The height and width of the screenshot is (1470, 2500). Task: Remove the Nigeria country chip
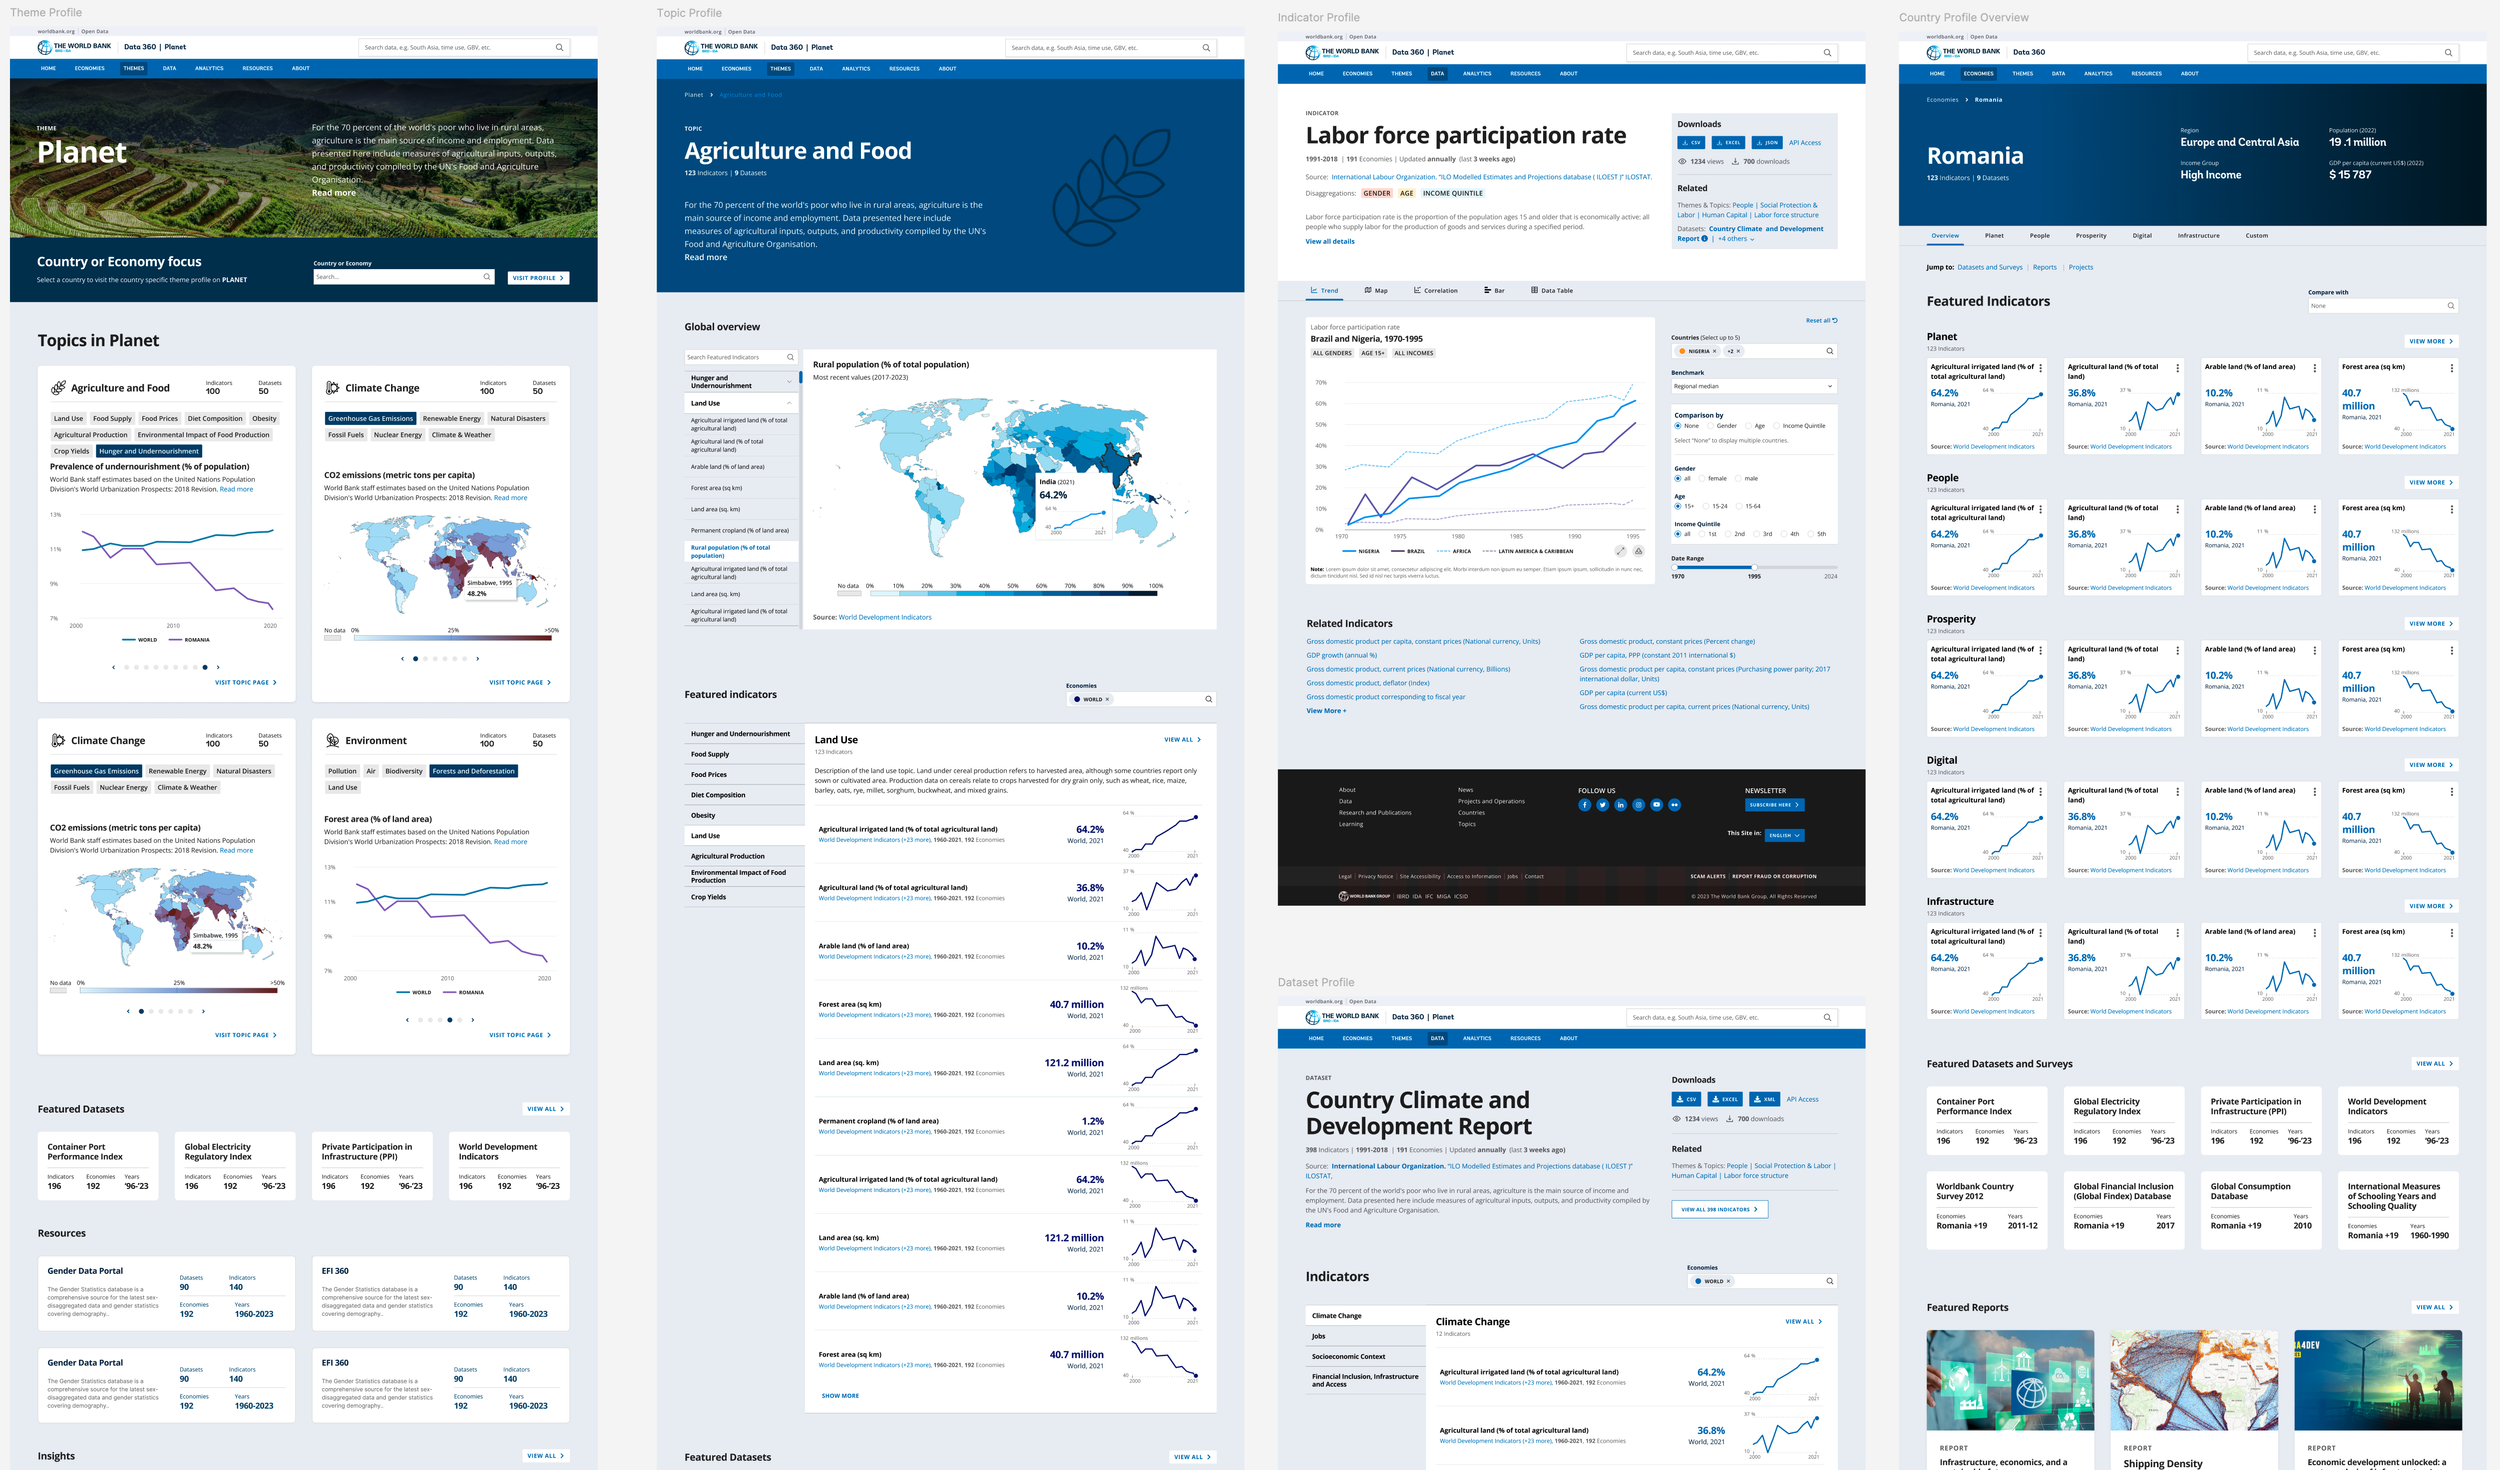click(x=1714, y=351)
